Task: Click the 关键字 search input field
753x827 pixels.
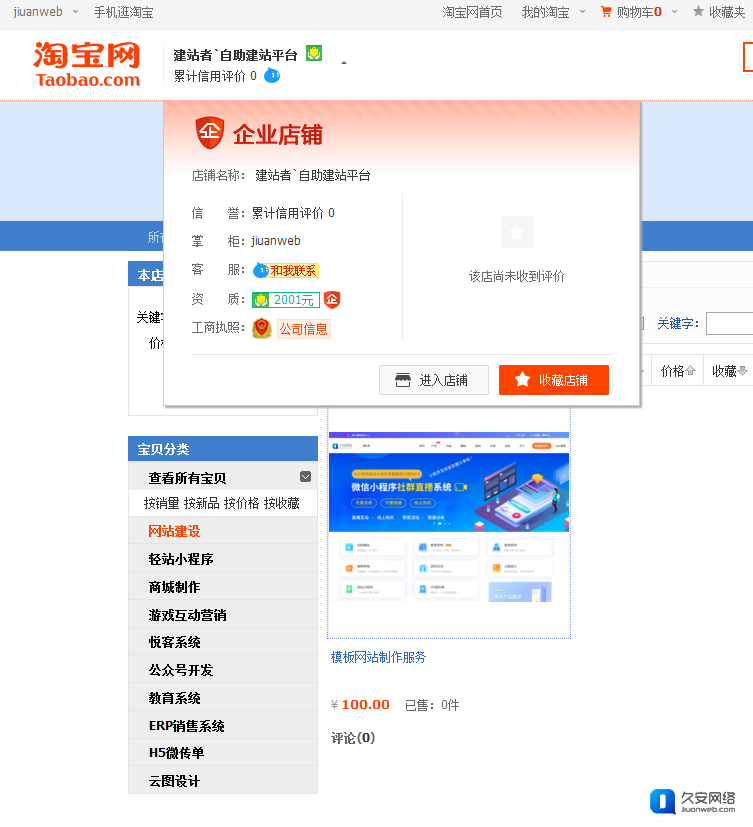Action: (730, 323)
